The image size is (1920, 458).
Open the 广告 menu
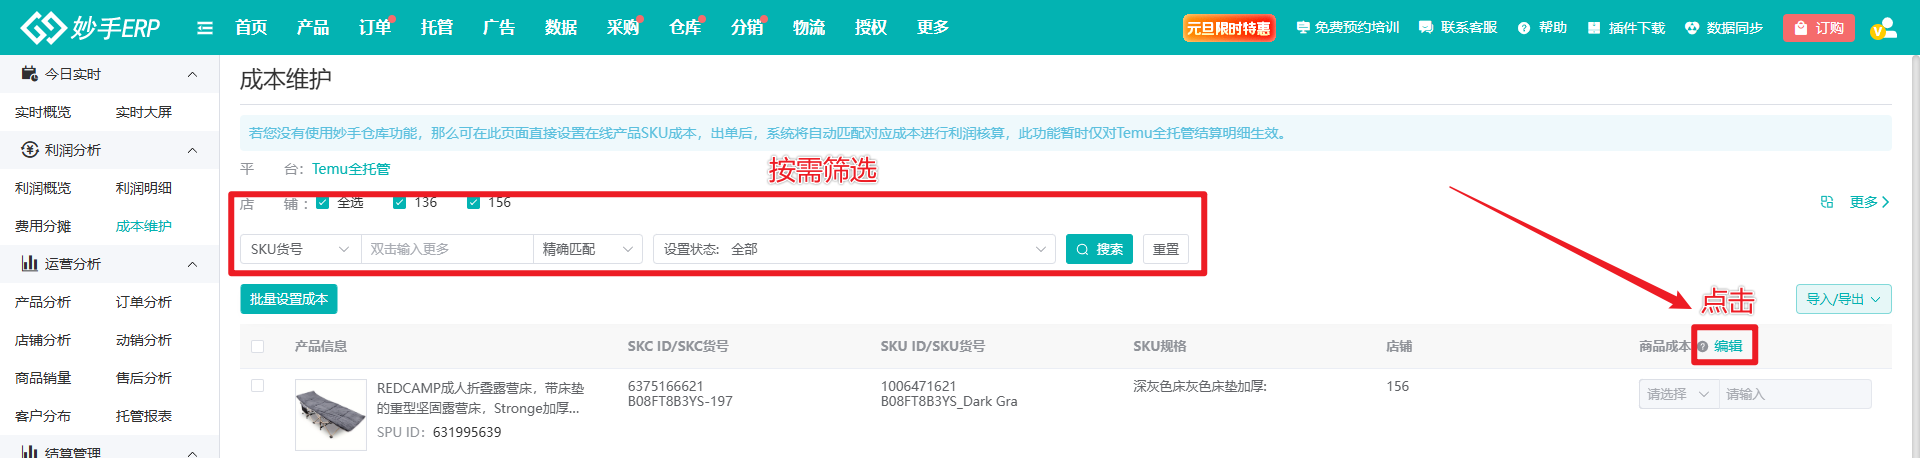[499, 27]
